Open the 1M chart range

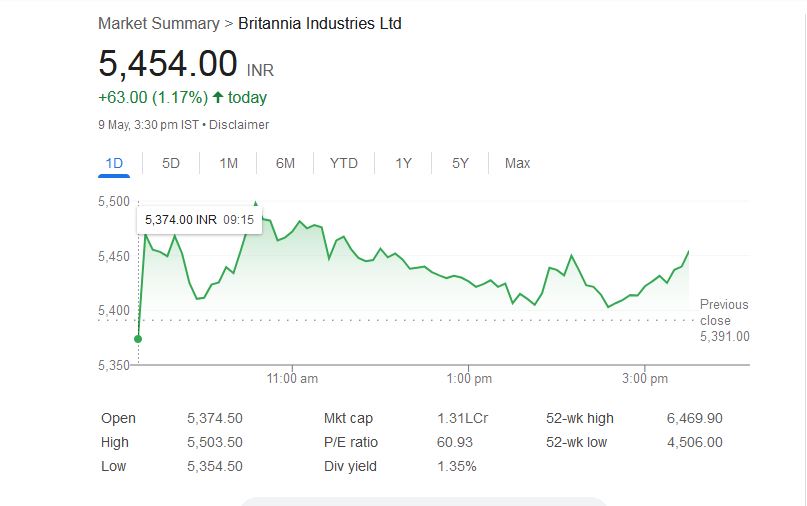228,163
